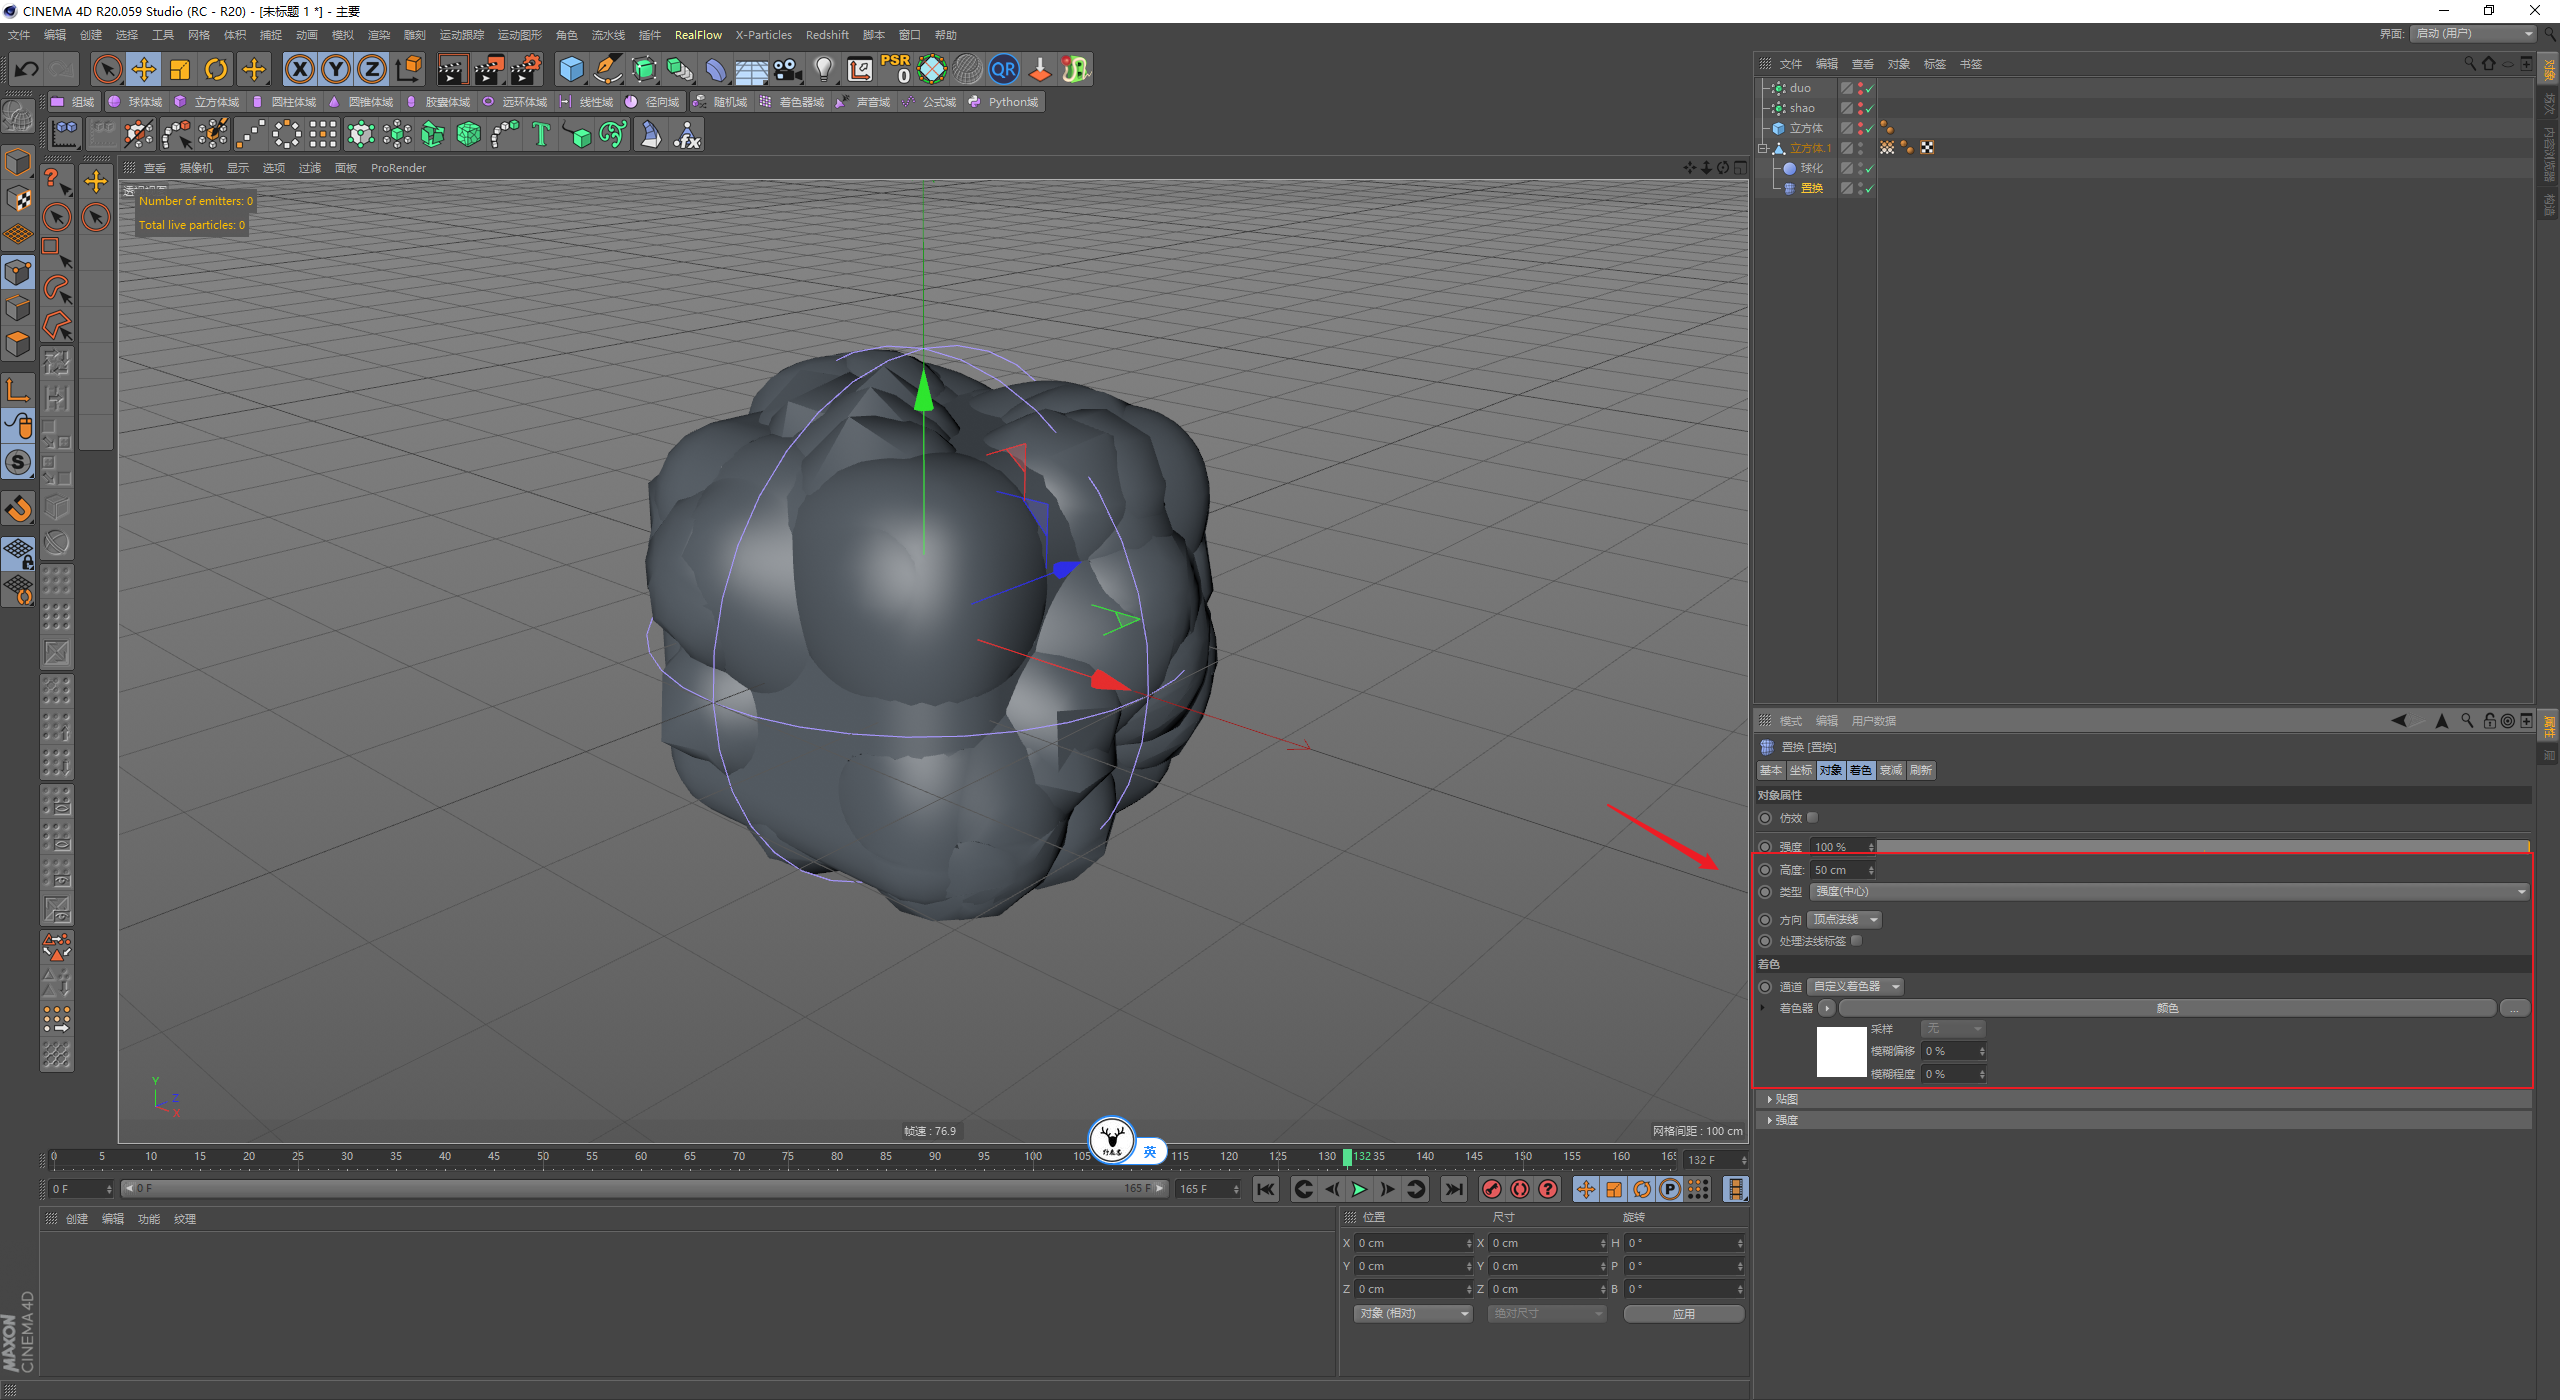The width and height of the screenshot is (2560, 1400).
Task: Click the Python域 button
Action: (x=1004, y=102)
